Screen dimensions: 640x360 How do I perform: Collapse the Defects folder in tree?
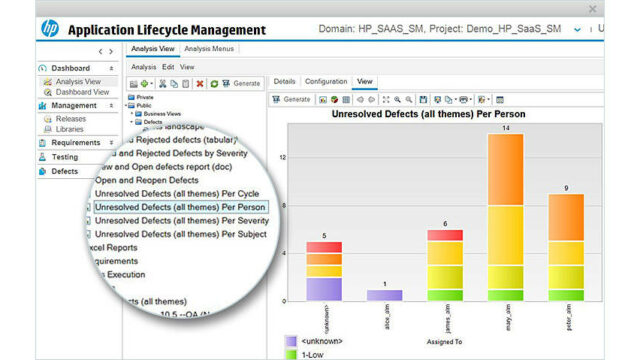(132, 122)
